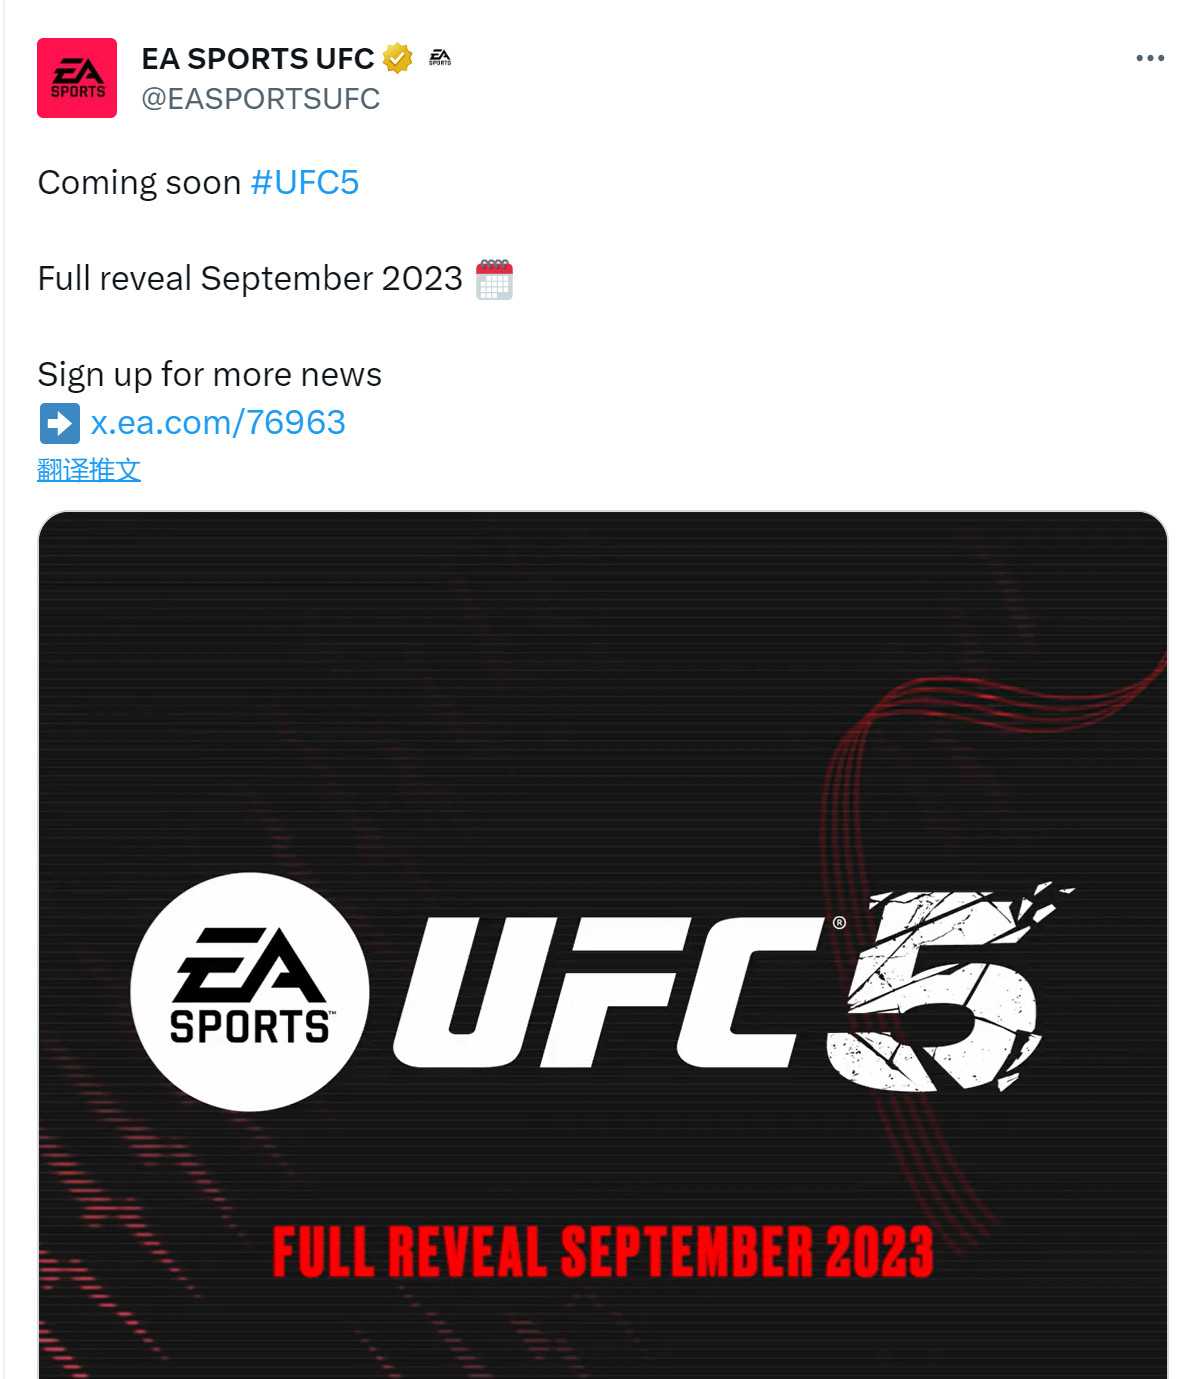Click the gold verified badge

click(398, 57)
